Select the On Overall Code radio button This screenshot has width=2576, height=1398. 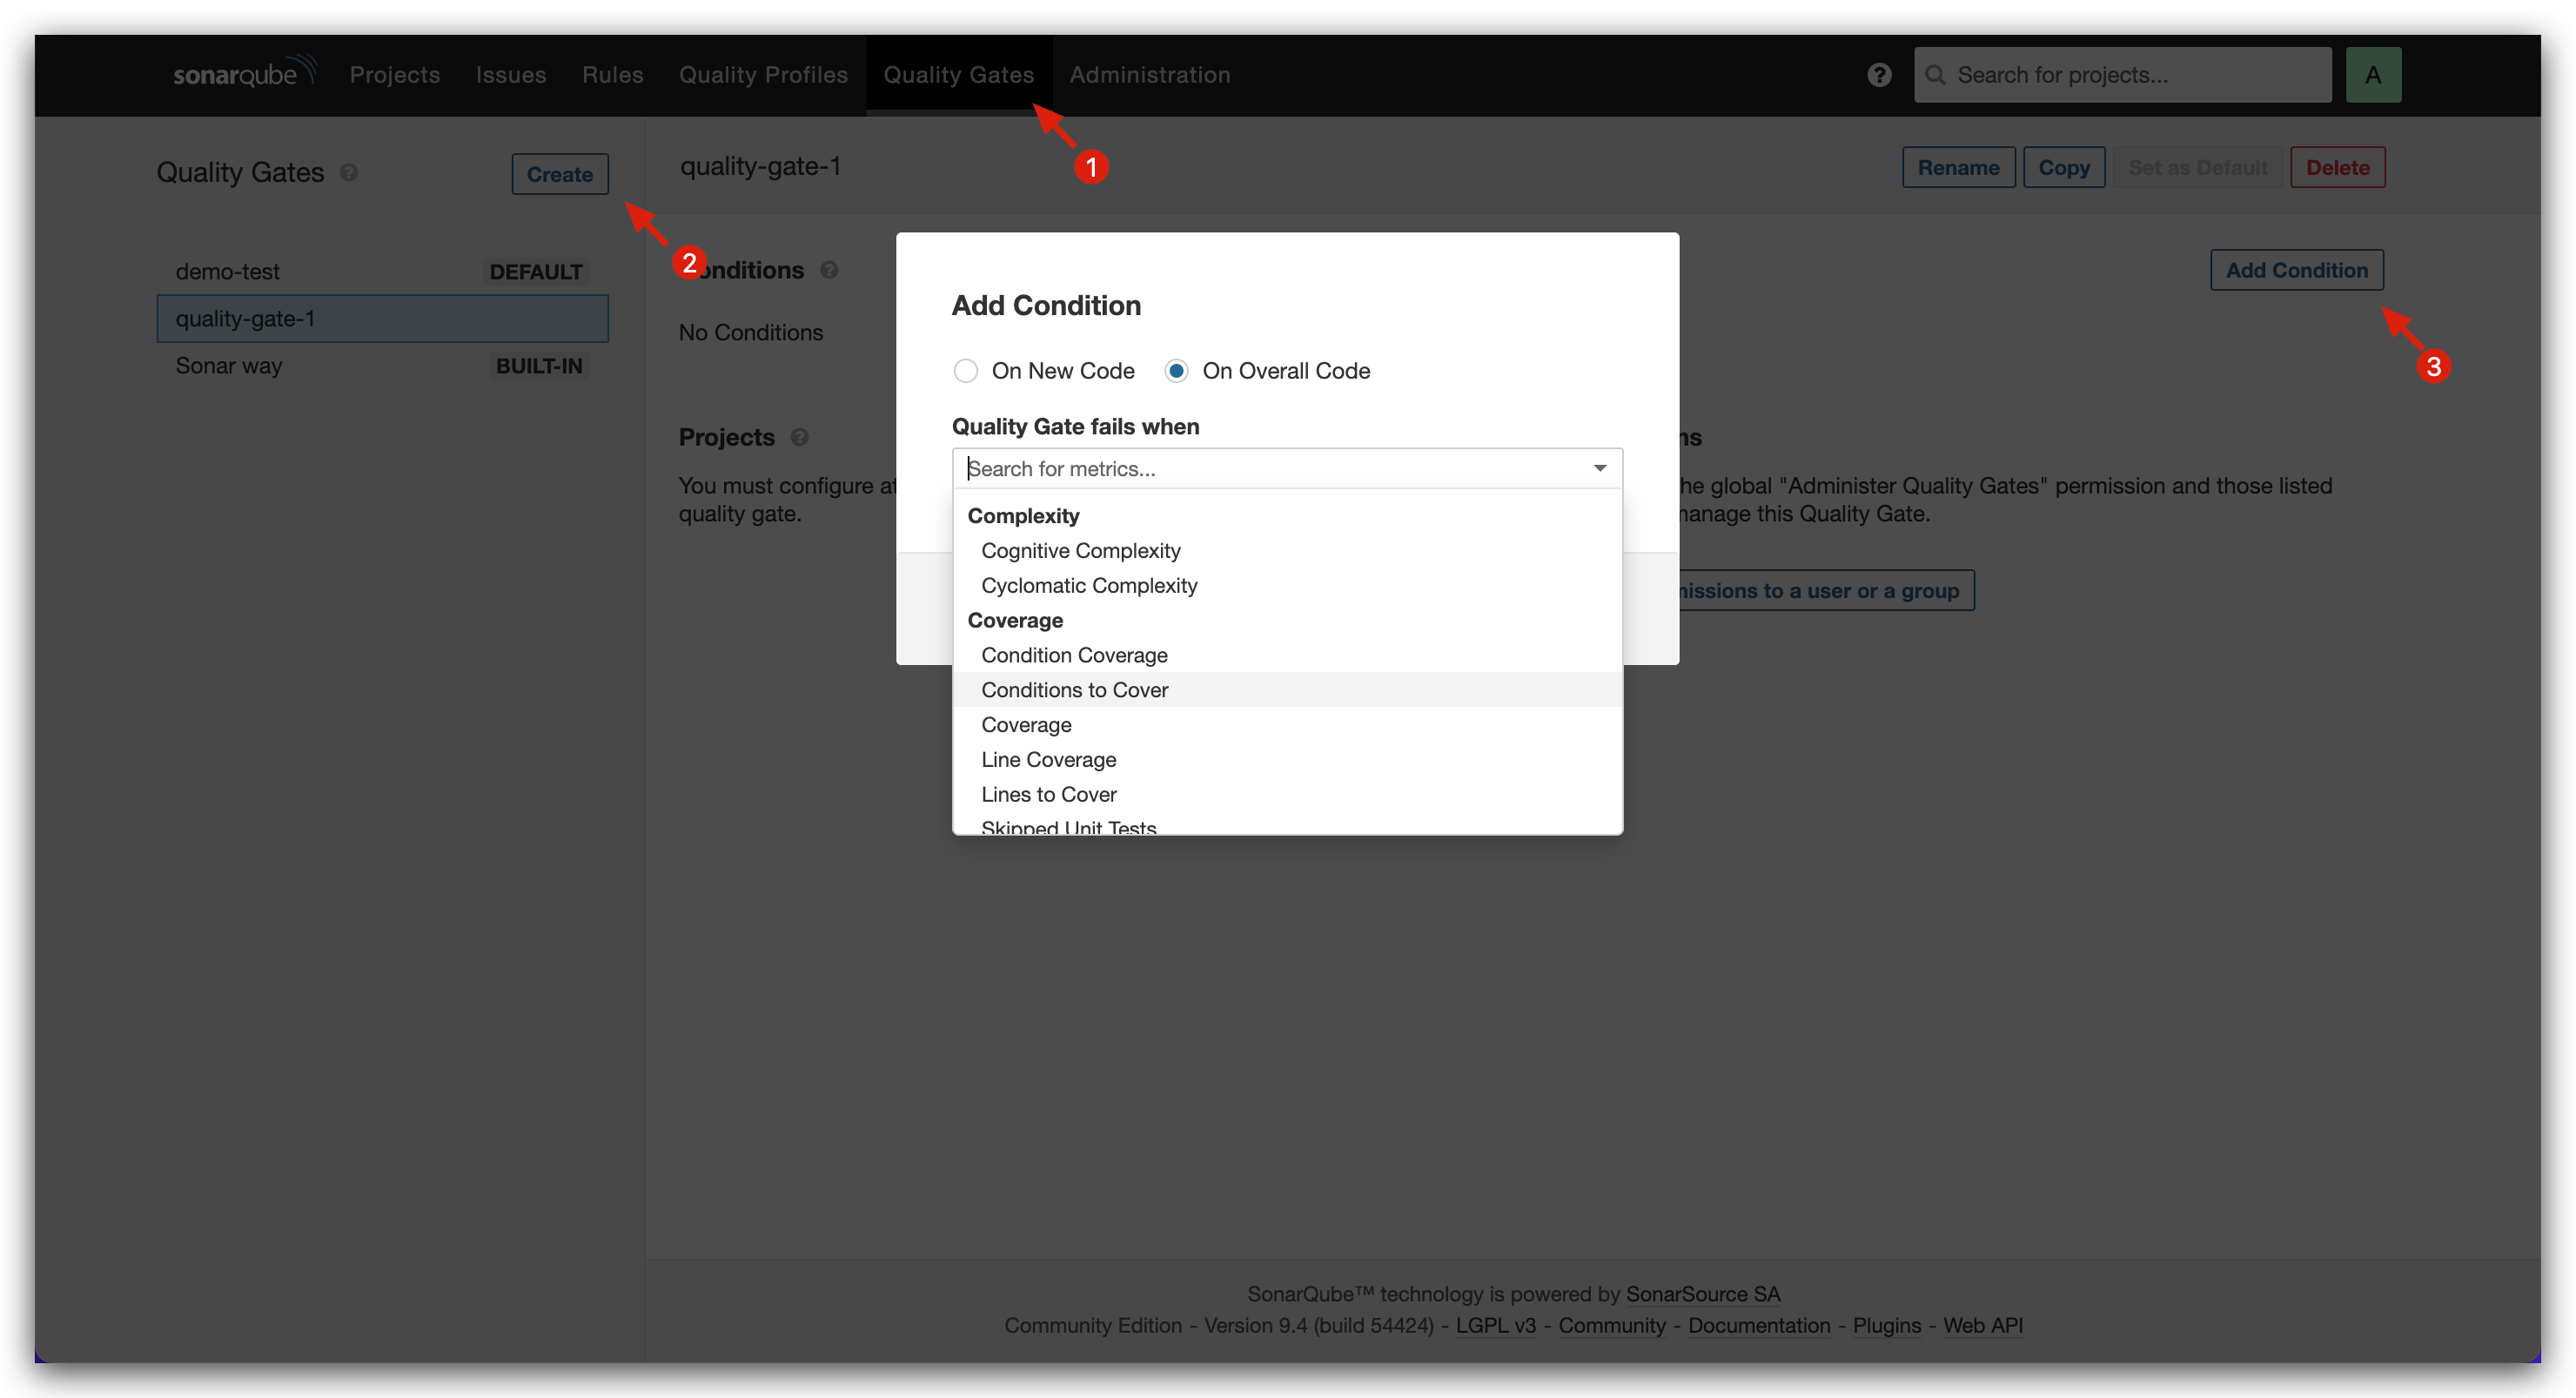(x=1176, y=371)
